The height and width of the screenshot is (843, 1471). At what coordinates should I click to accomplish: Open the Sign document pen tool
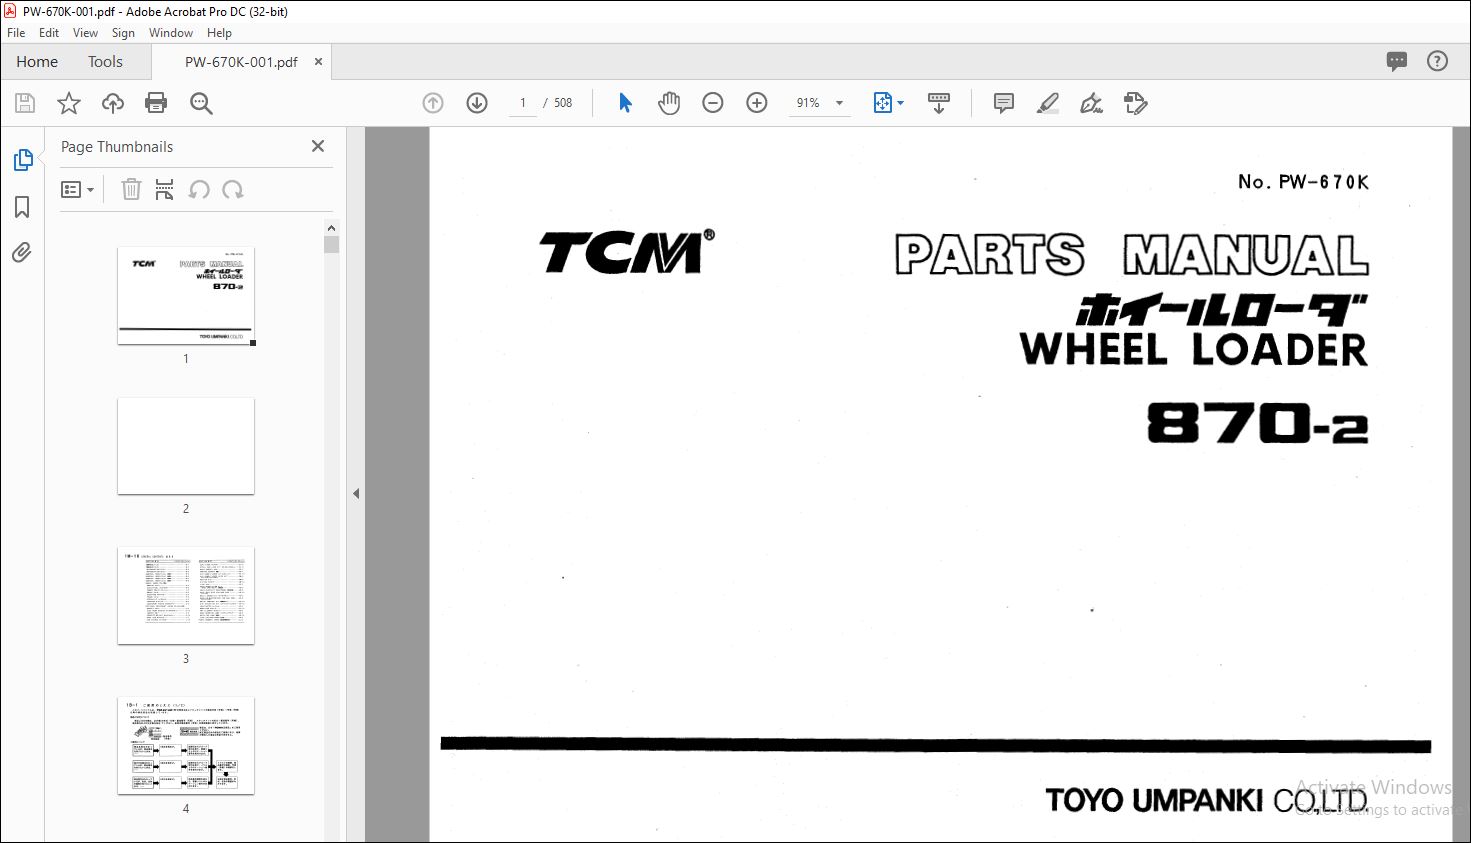(x=1092, y=103)
